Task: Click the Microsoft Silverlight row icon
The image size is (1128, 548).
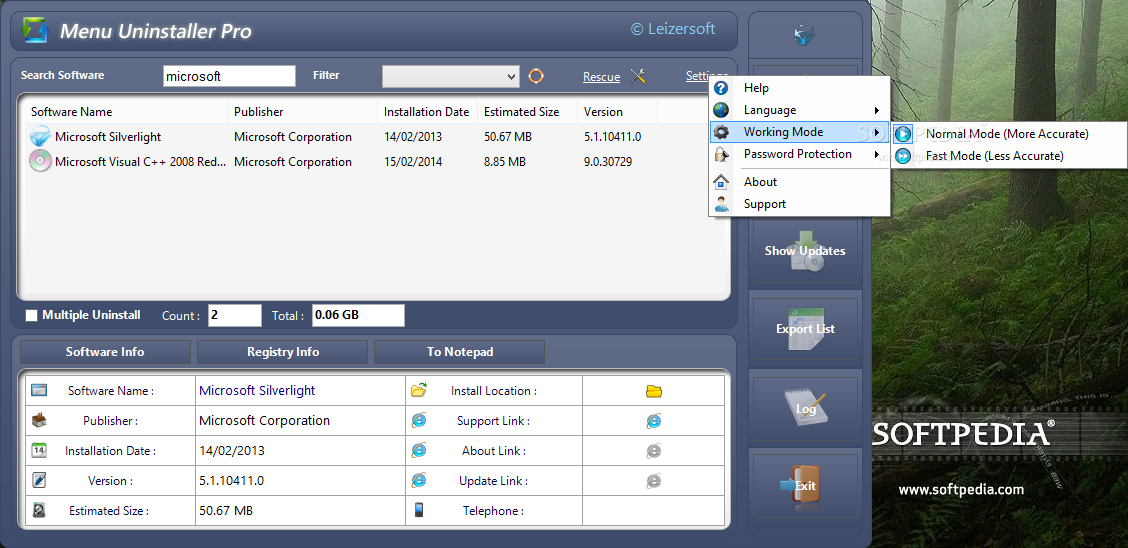Action: click(40, 137)
